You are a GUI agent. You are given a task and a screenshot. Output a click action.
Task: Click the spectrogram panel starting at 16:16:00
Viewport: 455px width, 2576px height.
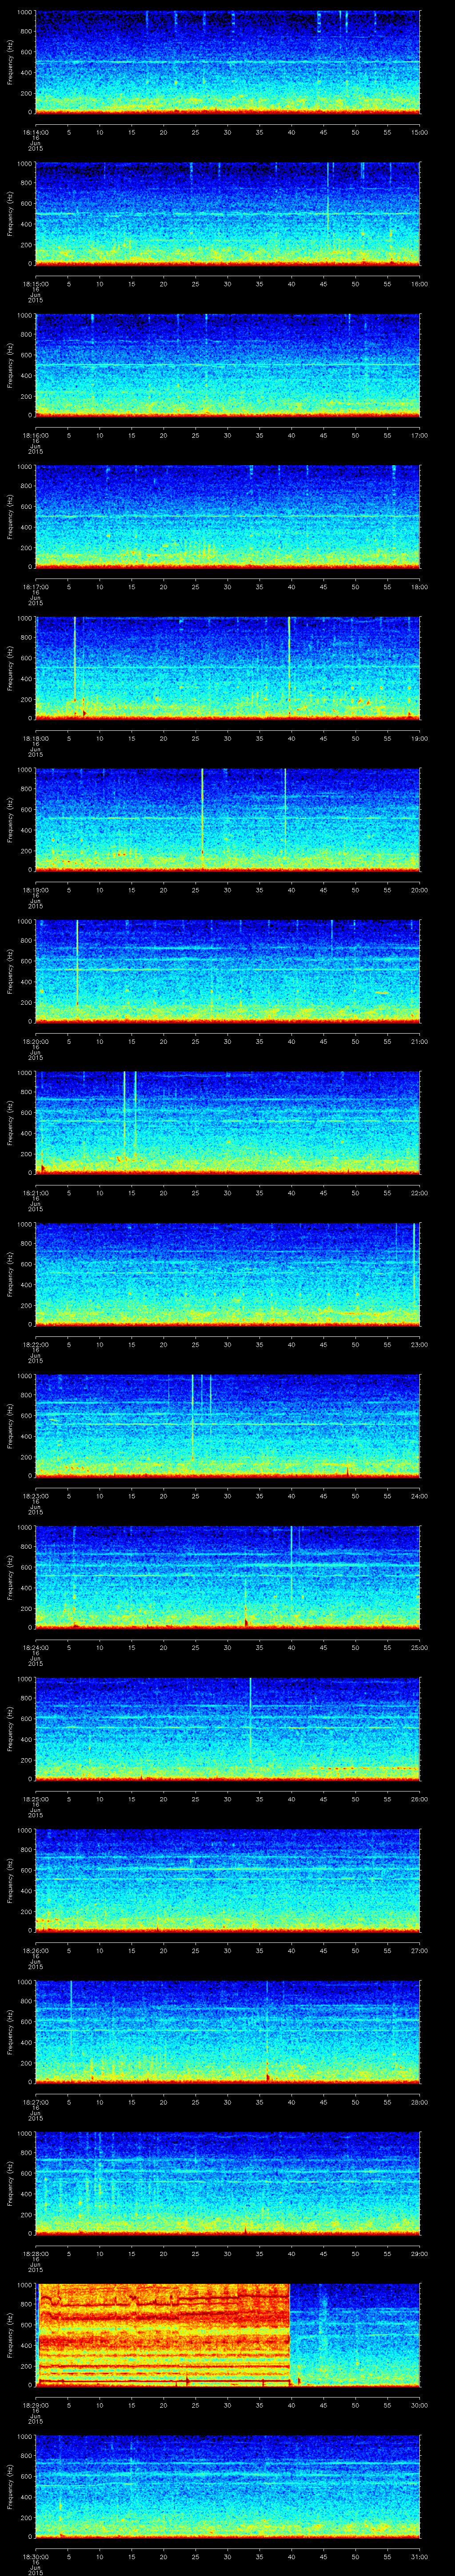click(227, 365)
